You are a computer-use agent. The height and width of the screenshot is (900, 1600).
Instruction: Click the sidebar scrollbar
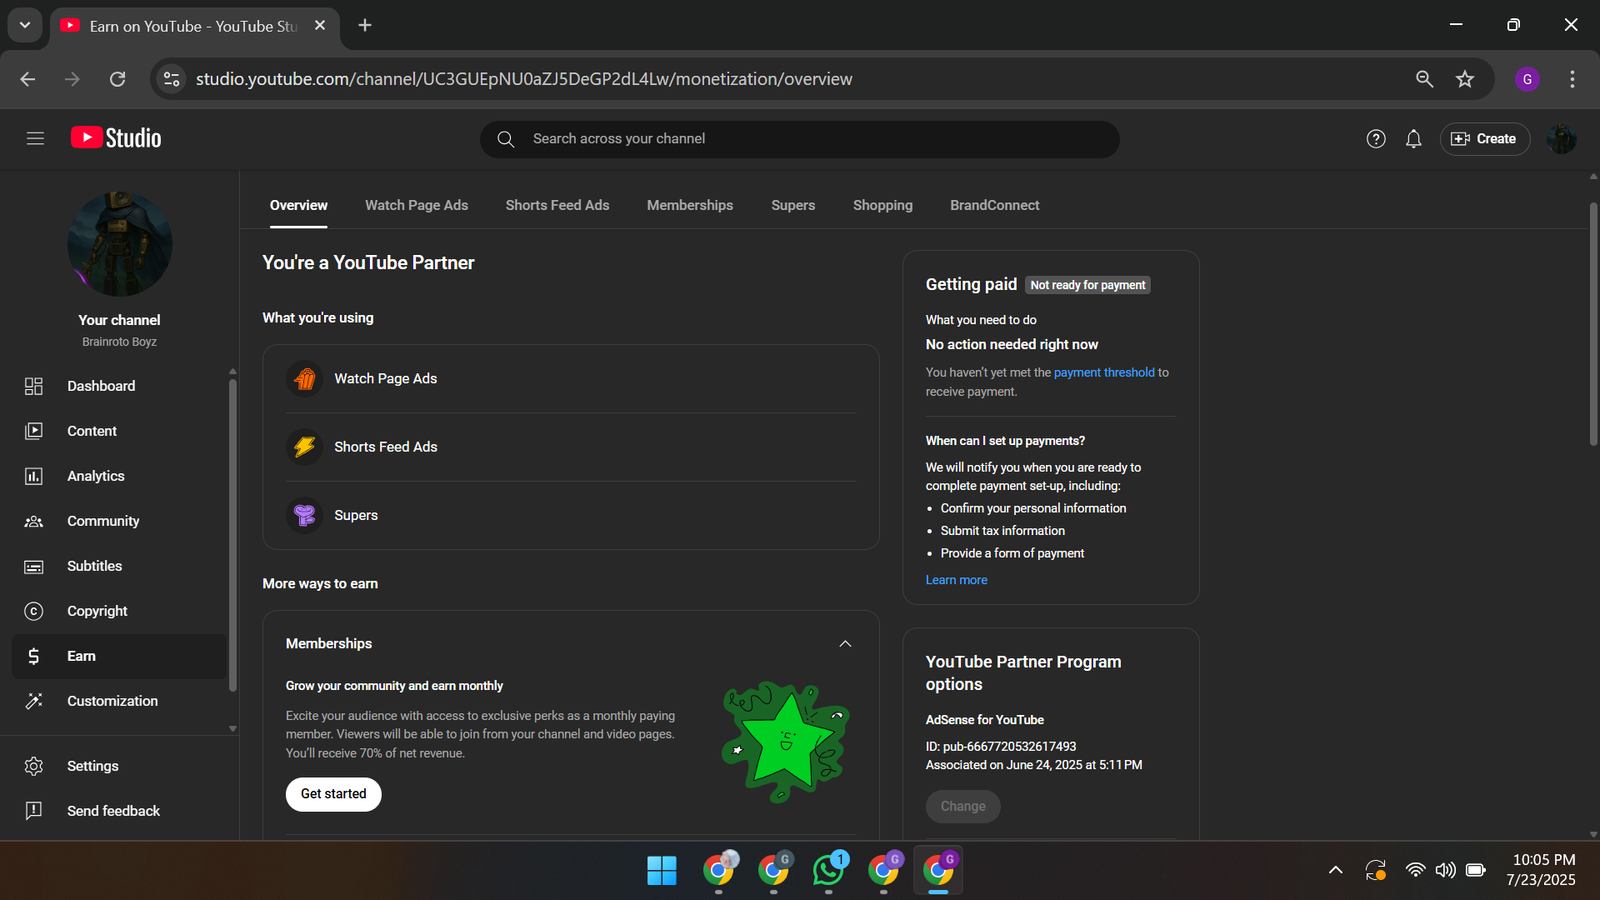point(232,535)
